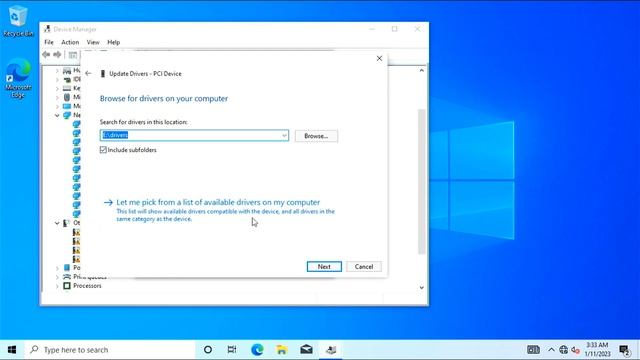Launch Edge from the taskbar
Viewport: 640px width, 360px height.
point(257,349)
